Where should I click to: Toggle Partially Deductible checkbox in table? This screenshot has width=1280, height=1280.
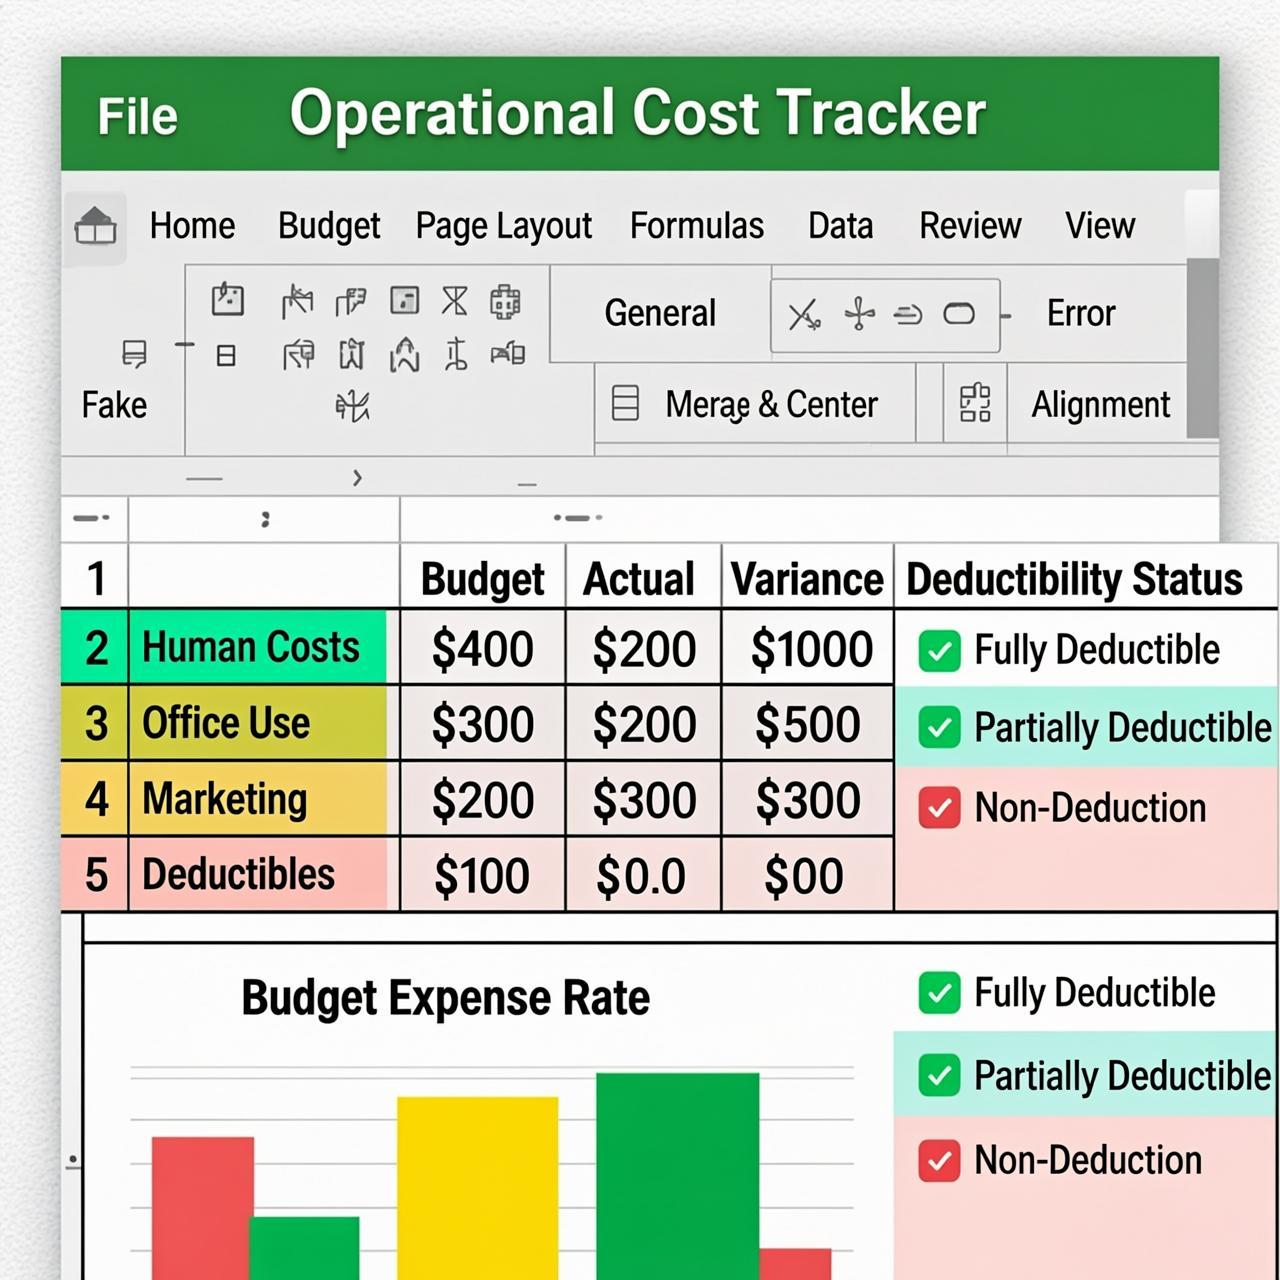[x=939, y=727]
